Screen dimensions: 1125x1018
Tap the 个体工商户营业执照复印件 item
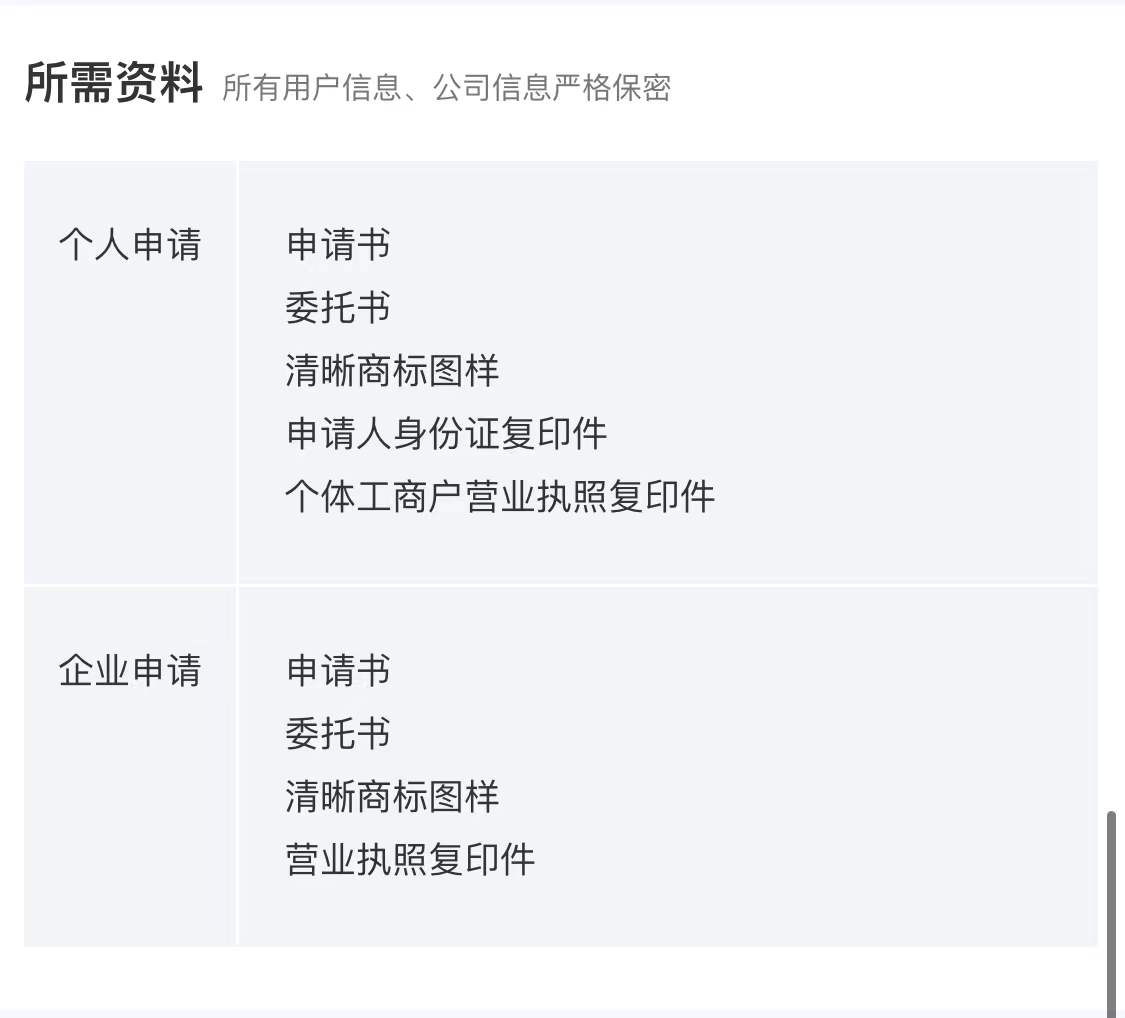(x=500, y=497)
